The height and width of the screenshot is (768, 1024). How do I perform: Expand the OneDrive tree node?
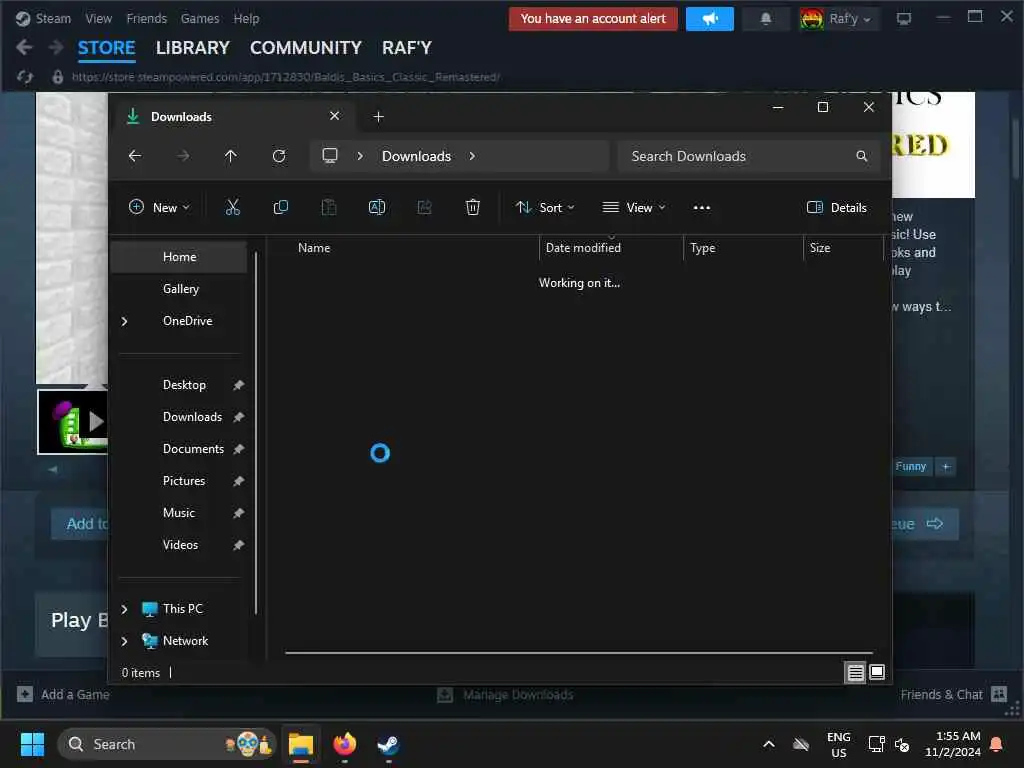click(124, 321)
